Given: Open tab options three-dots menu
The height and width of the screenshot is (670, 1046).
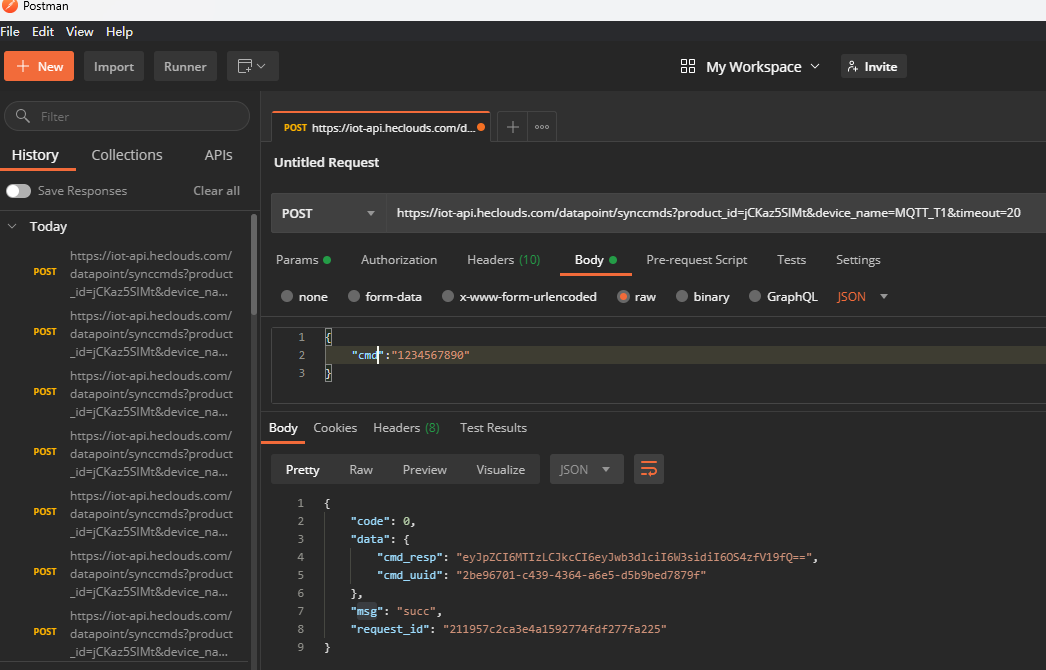Looking at the screenshot, I should point(542,127).
